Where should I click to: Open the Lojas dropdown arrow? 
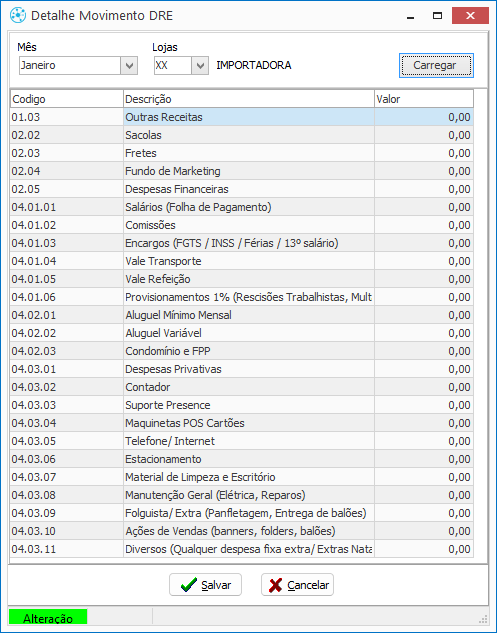pos(200,65)
